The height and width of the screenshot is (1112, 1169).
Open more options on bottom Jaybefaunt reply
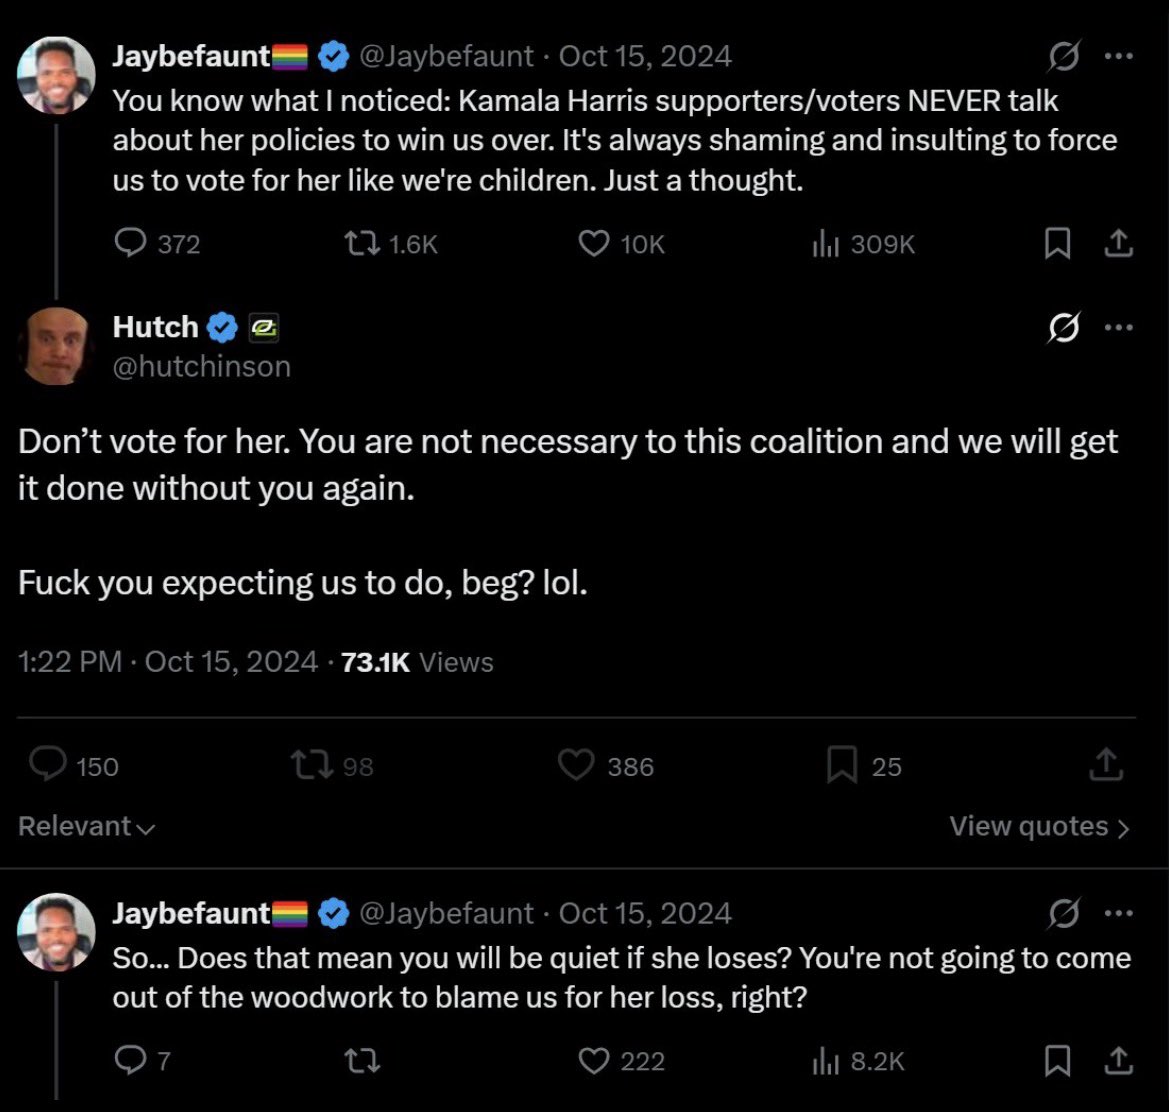tap(1119, 914)
